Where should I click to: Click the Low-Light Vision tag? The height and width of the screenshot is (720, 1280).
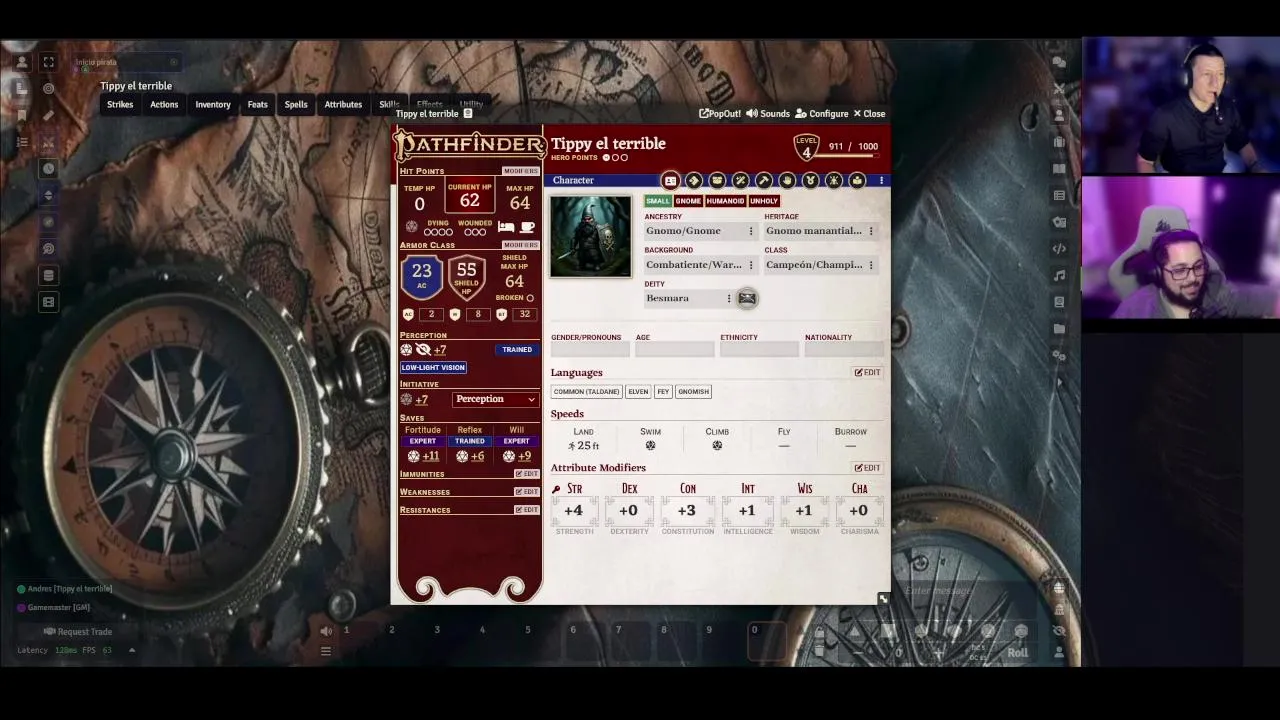434,367
